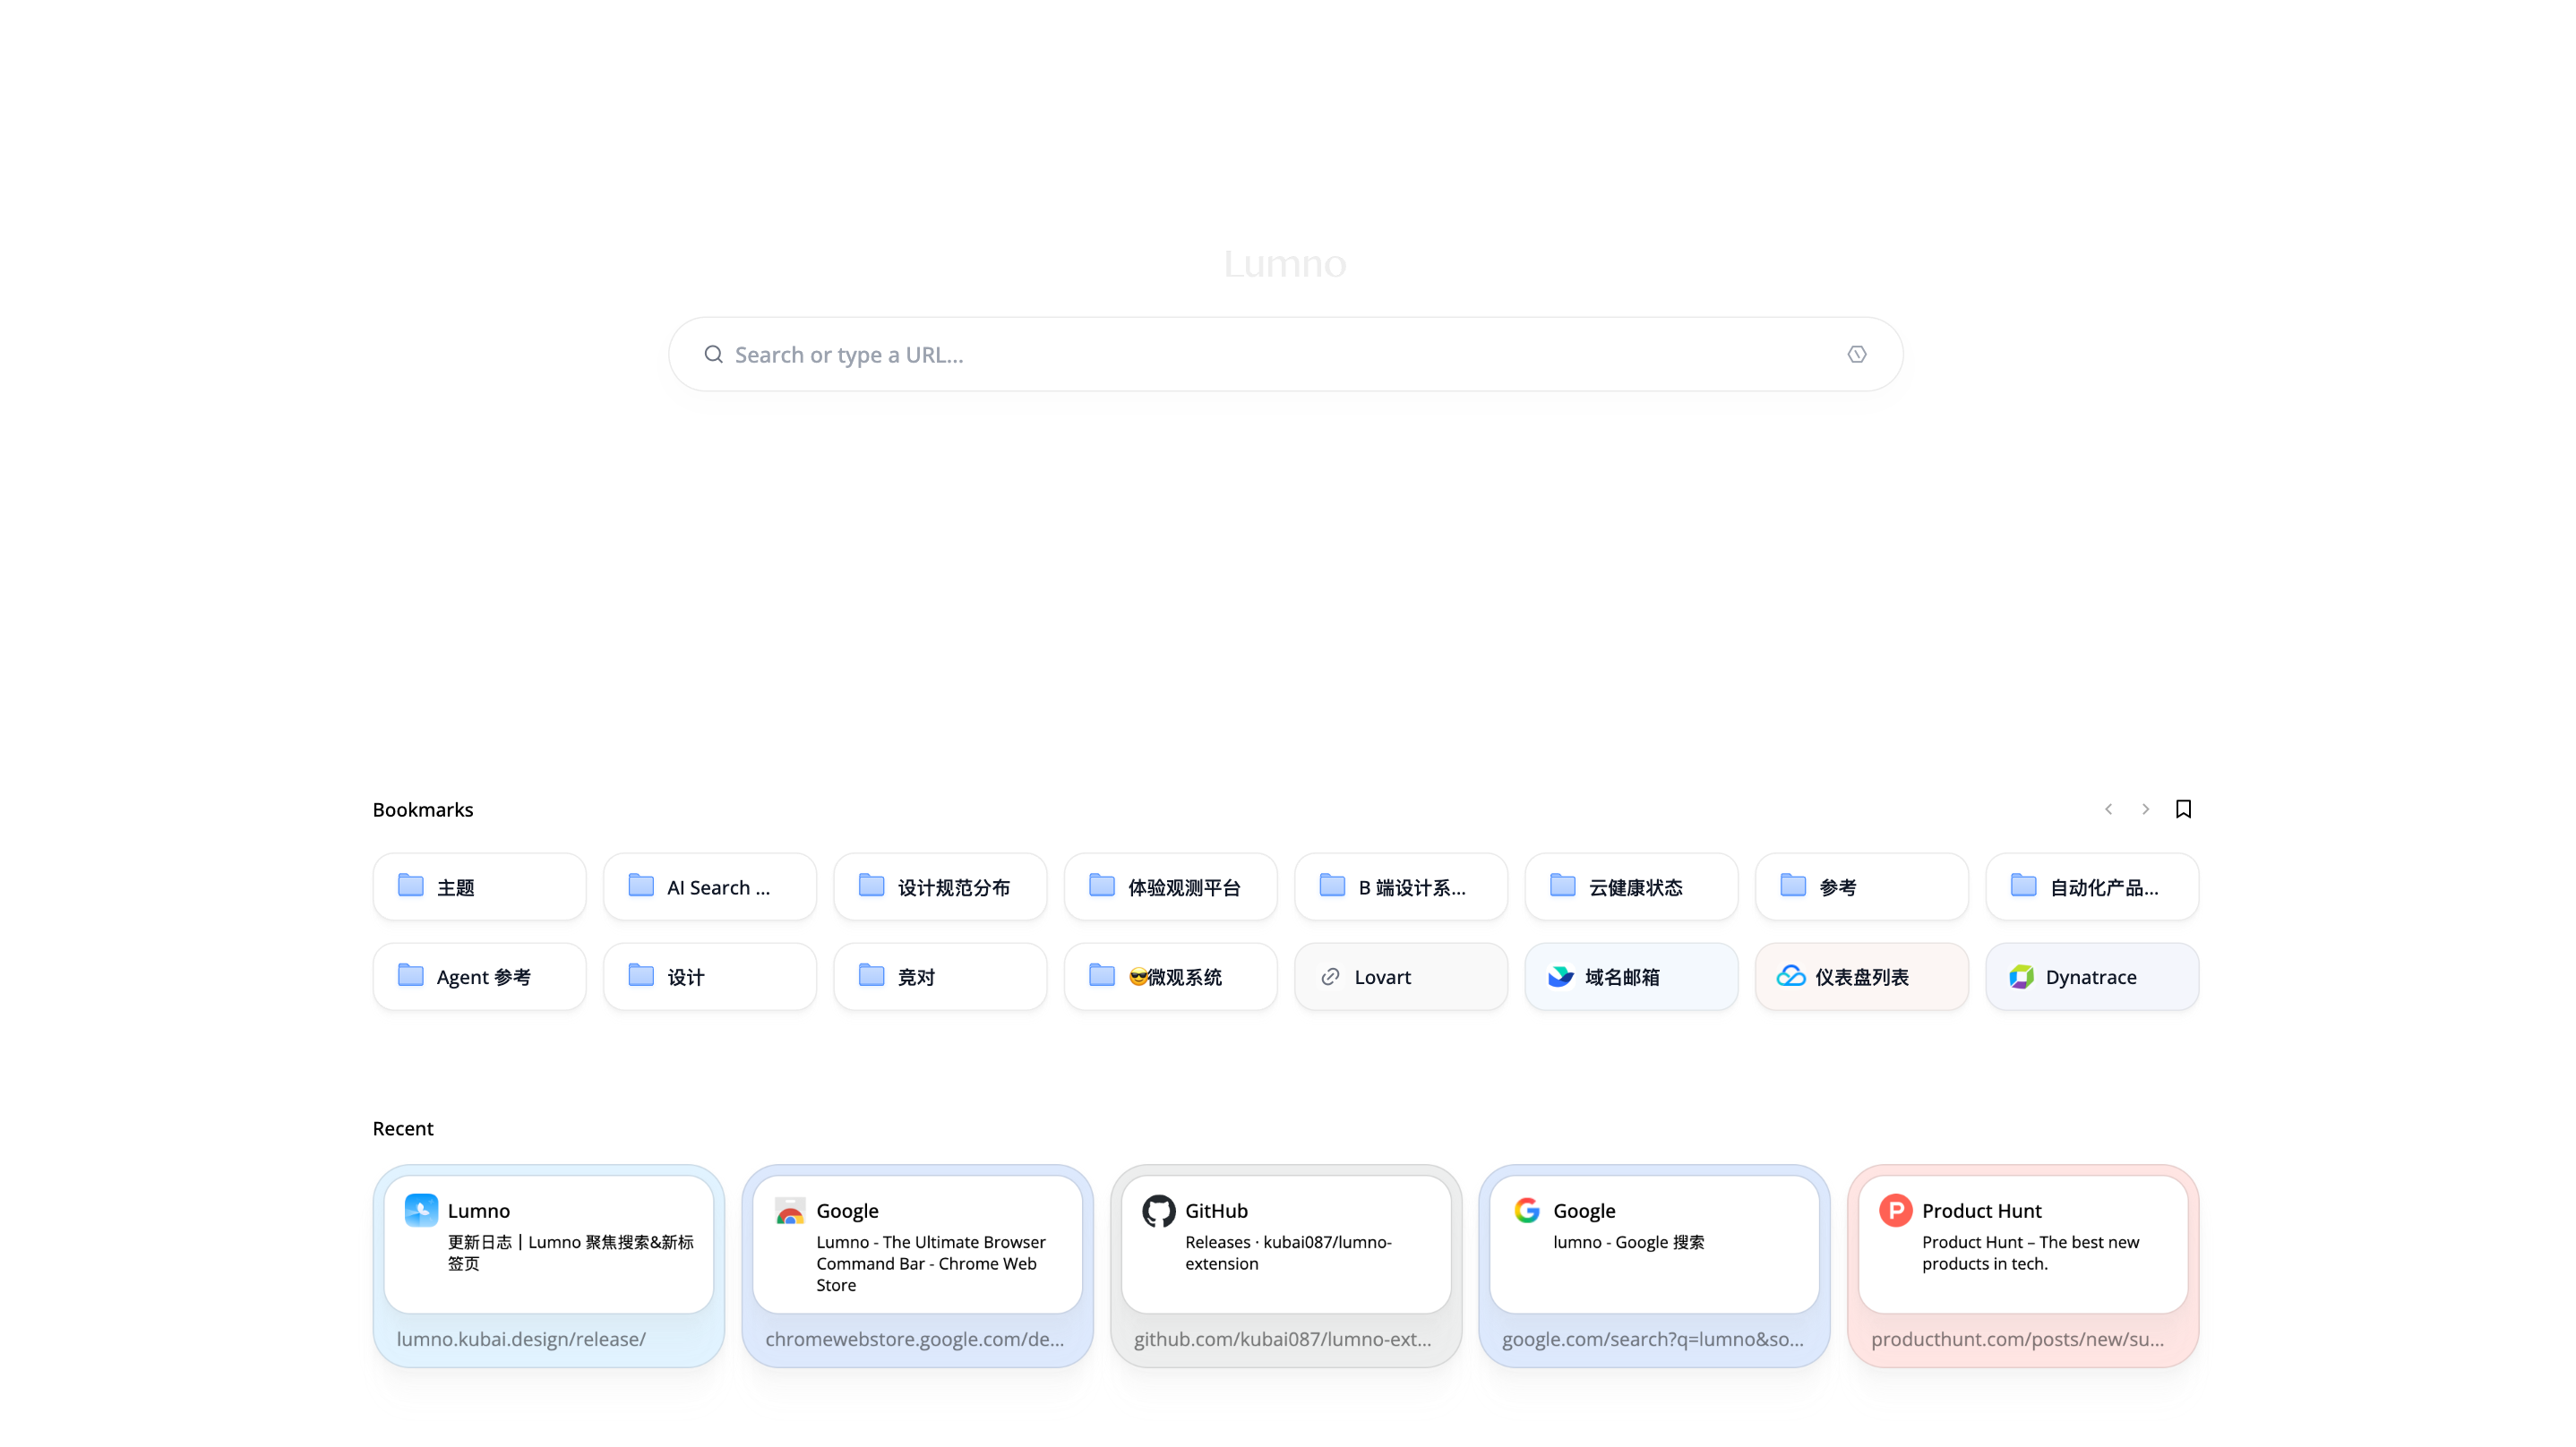Click the 主题 folder icon
The image size is (2576, 1447).
click(411, 885)
